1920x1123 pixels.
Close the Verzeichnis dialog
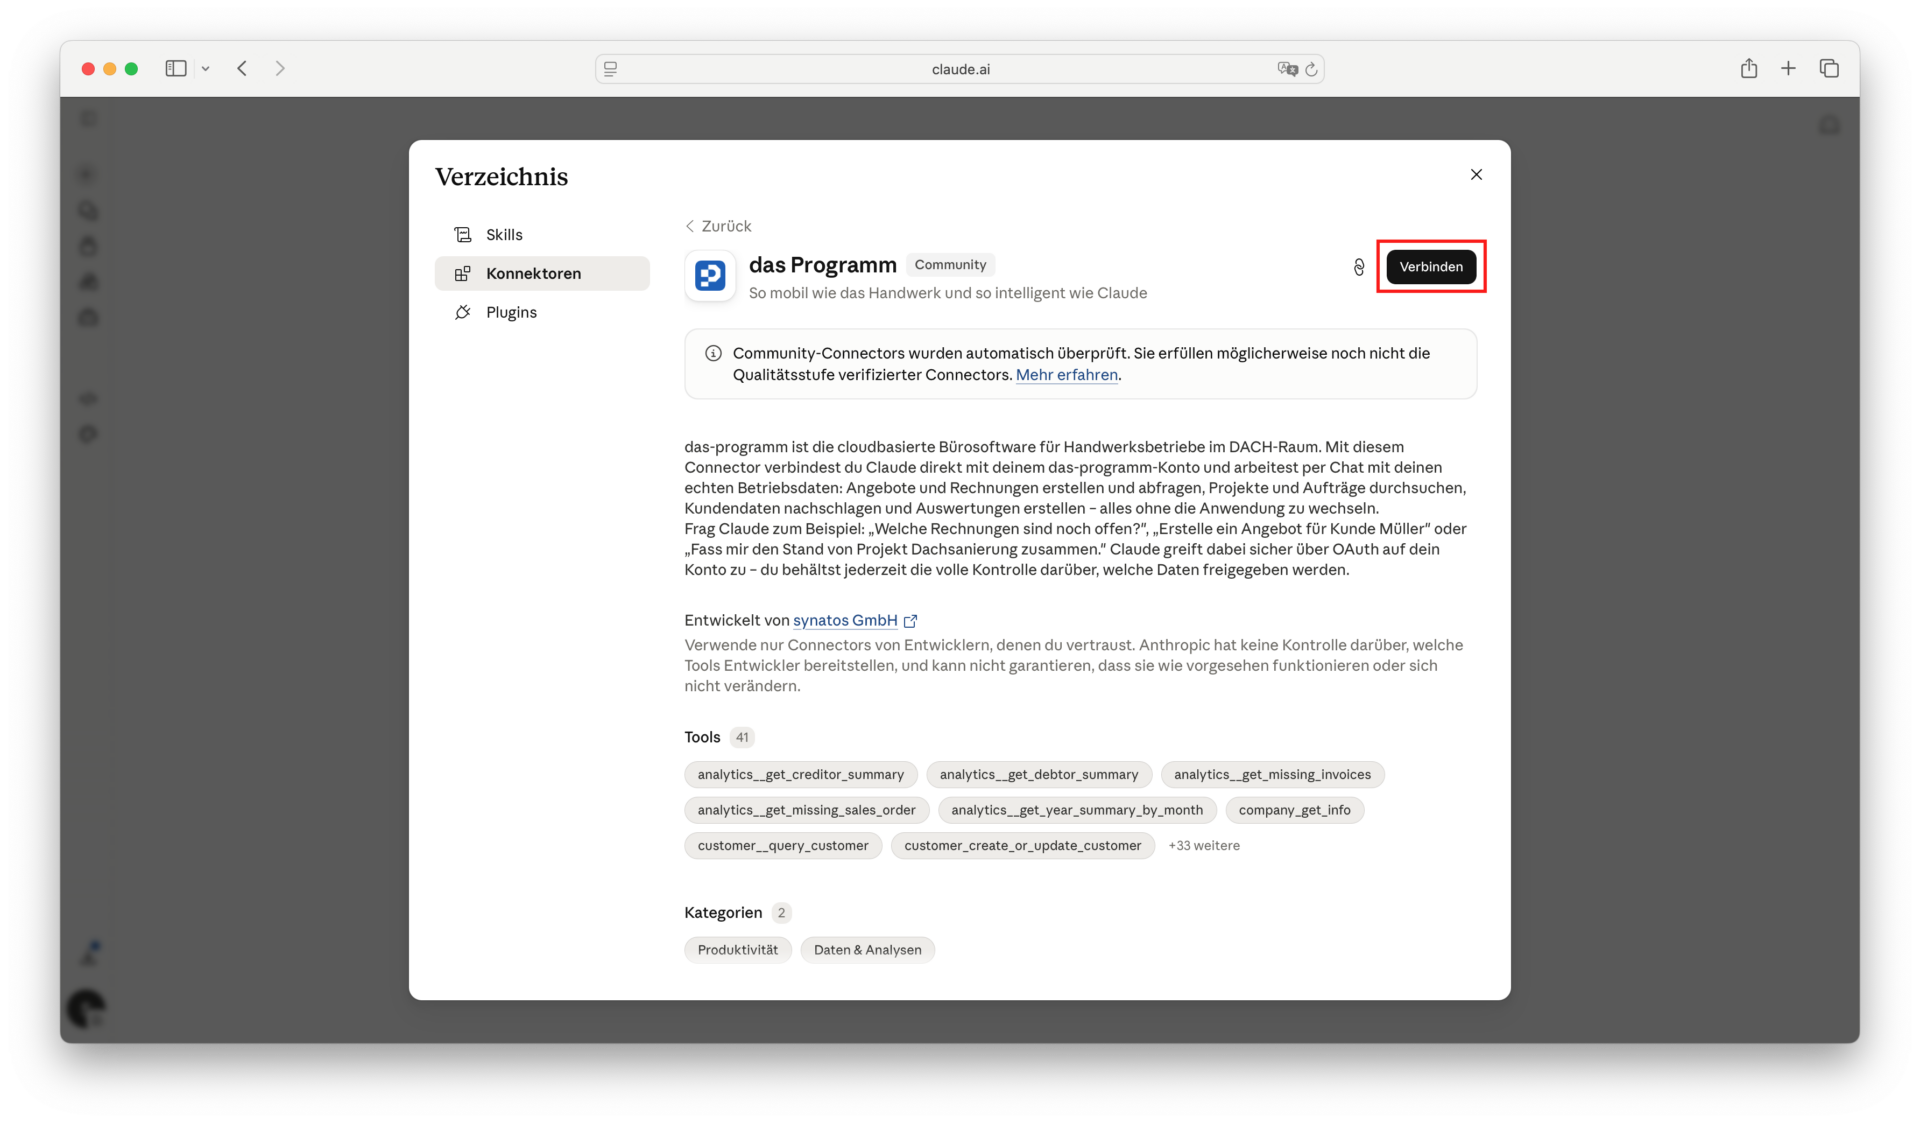[1476, 174]
